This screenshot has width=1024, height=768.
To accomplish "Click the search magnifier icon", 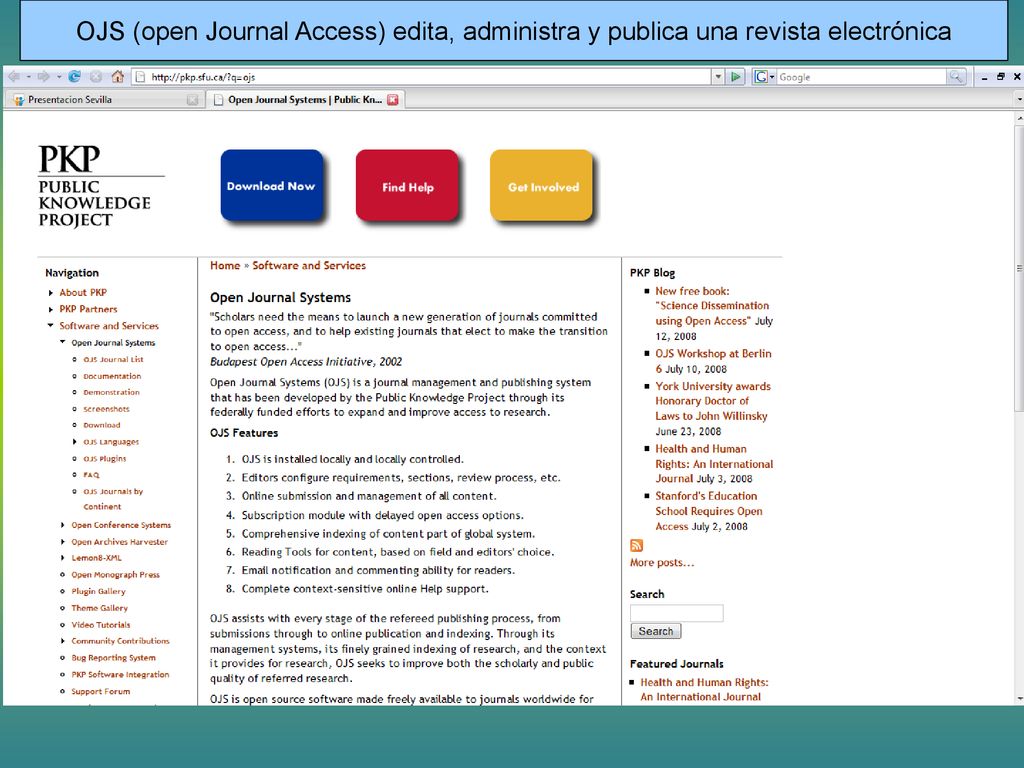I will [x=956, y=77].
